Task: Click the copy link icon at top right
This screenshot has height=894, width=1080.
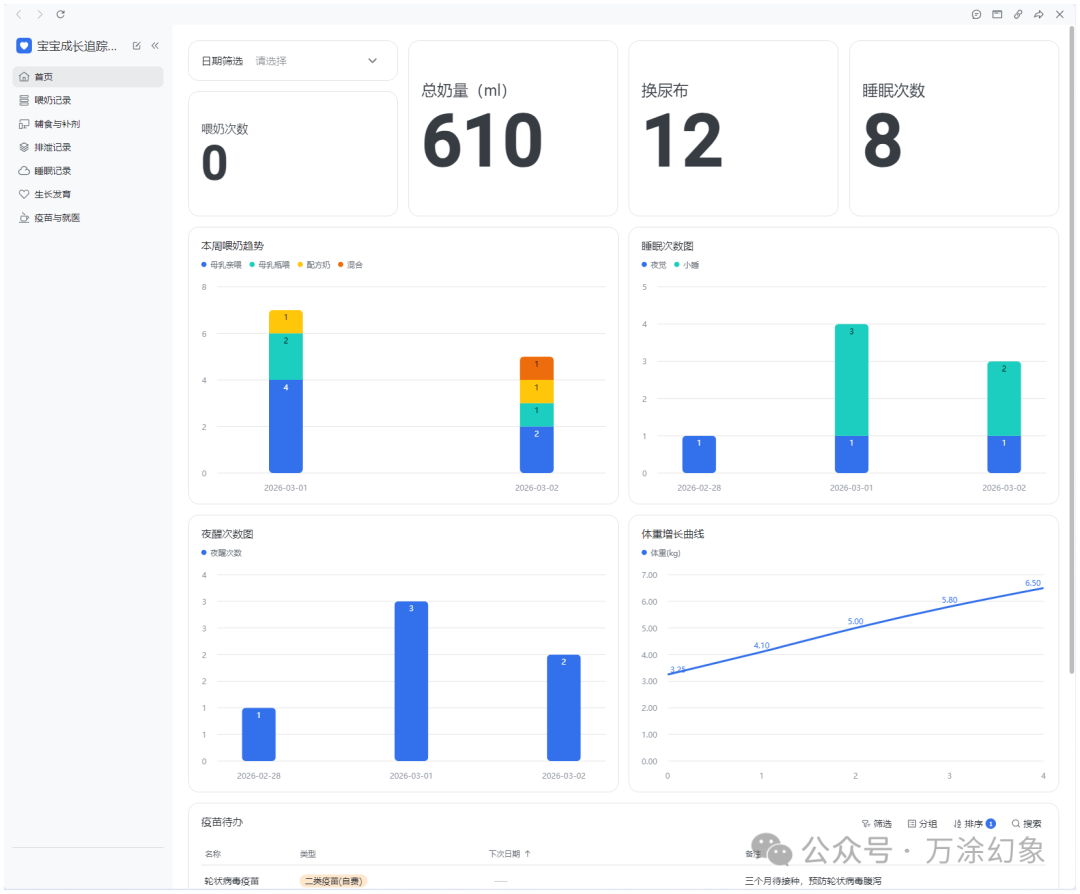Action: (x=1018, y=14)
